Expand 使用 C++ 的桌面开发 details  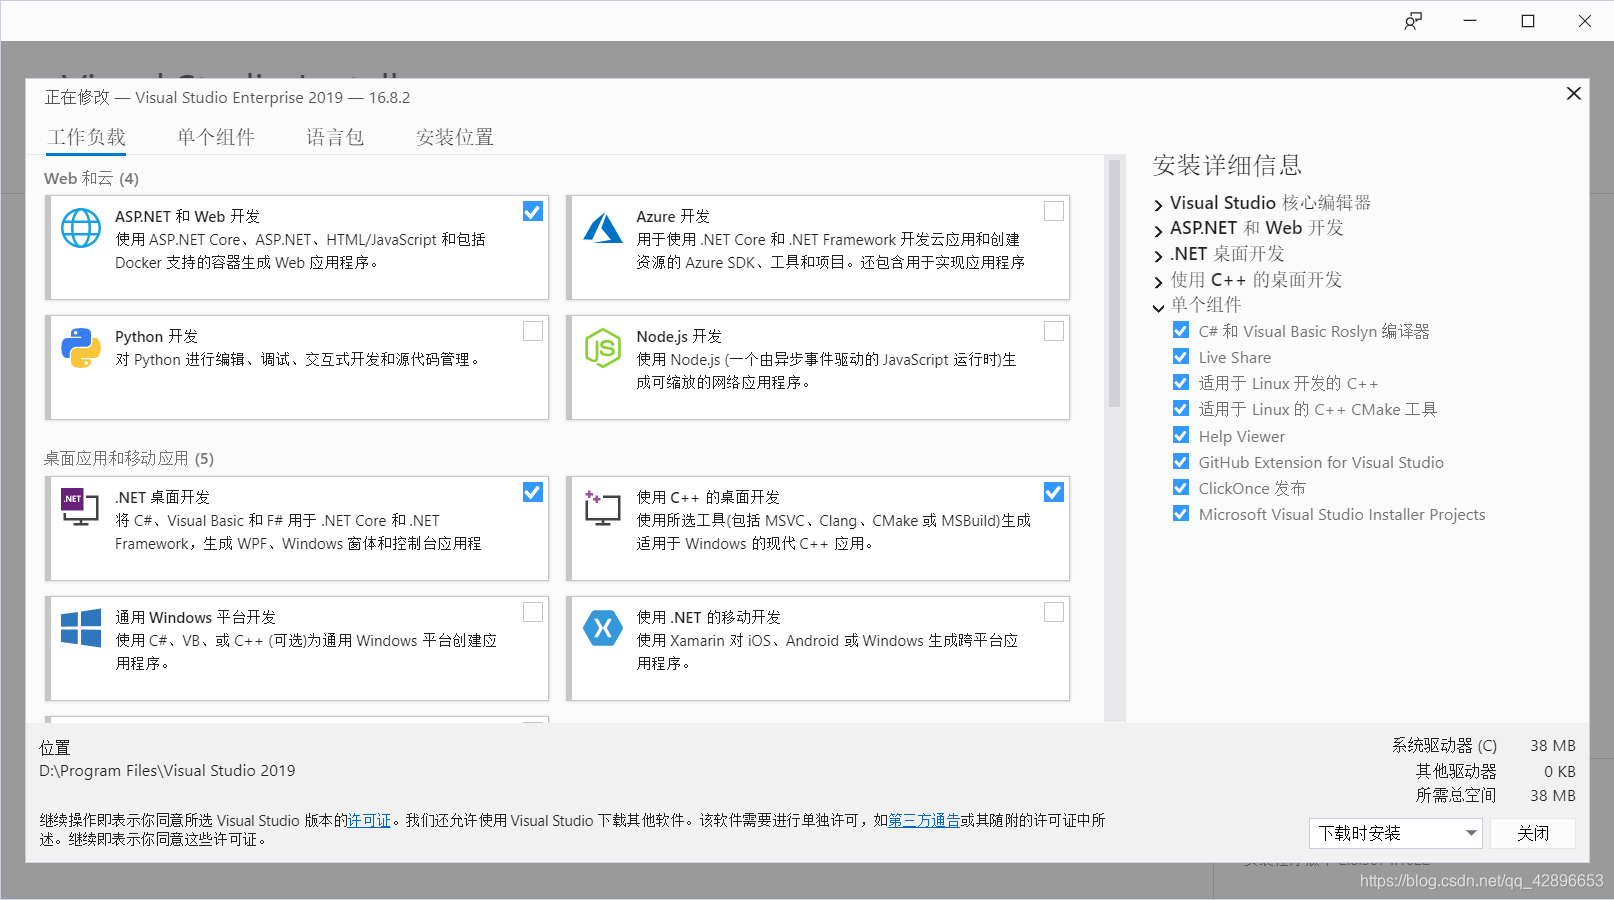coord(1158,282)
